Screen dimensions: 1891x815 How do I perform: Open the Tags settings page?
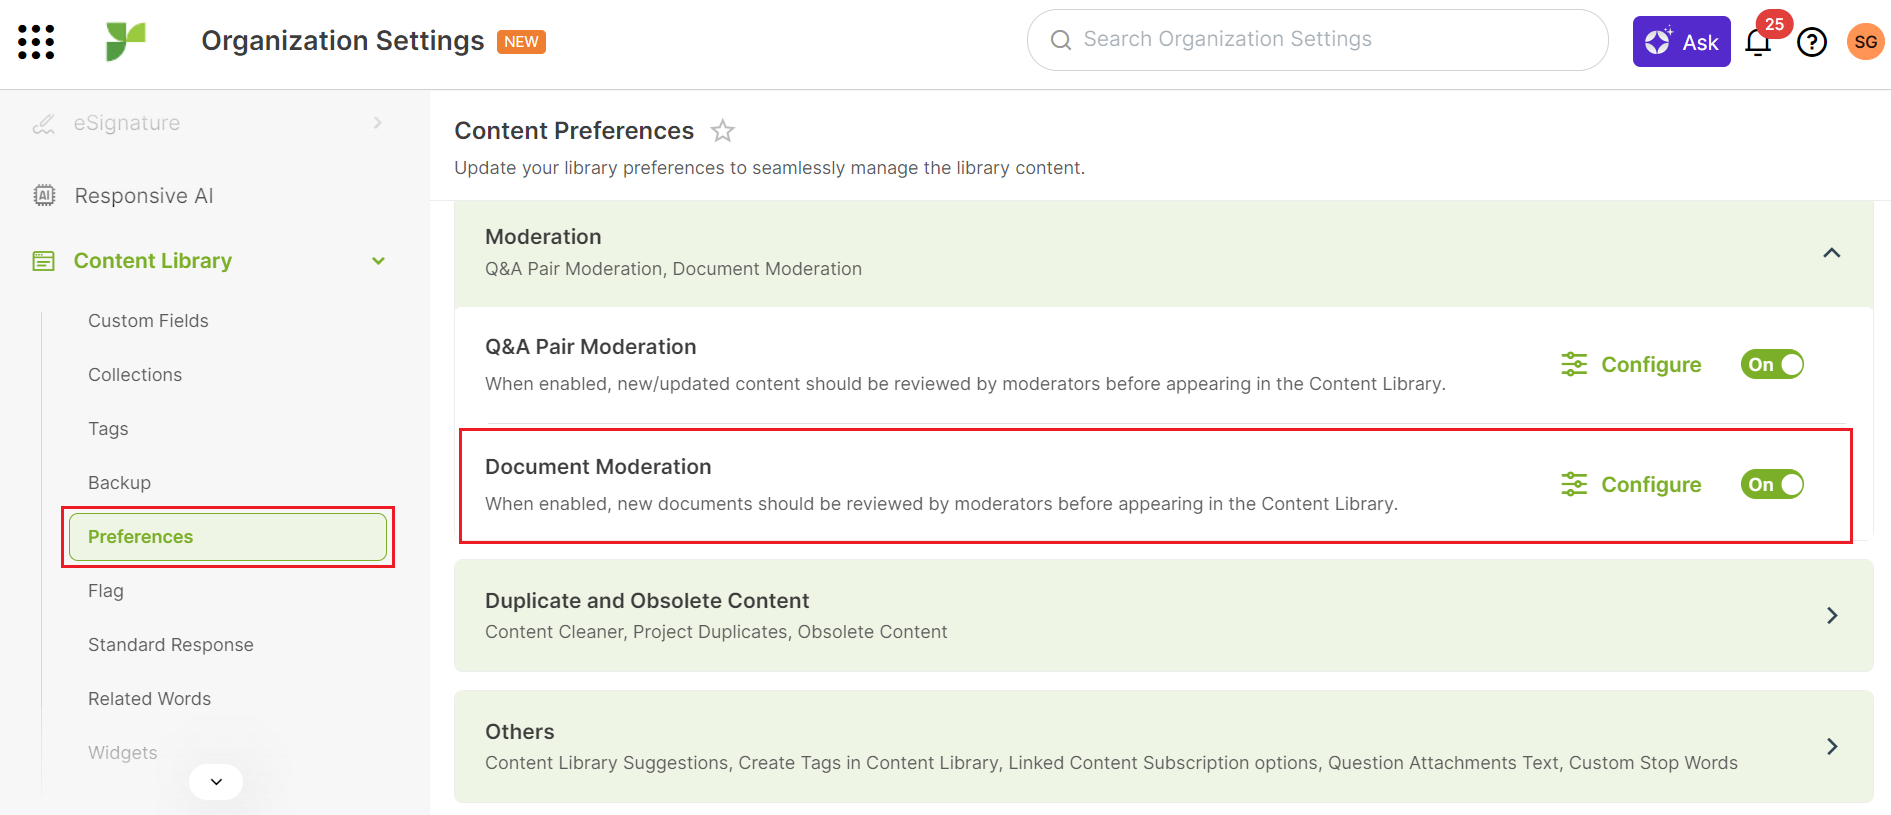pyautogui.click(x=108, y=429)
